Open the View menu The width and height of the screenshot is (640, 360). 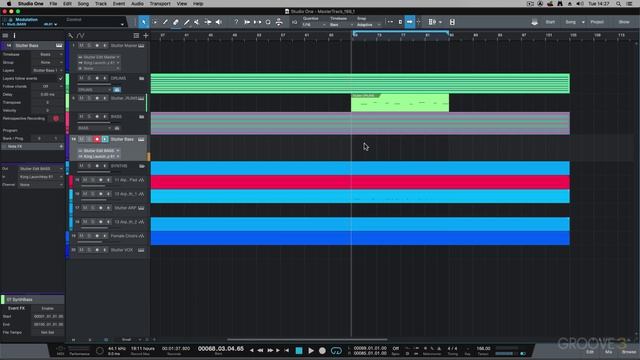click(182, 4)
